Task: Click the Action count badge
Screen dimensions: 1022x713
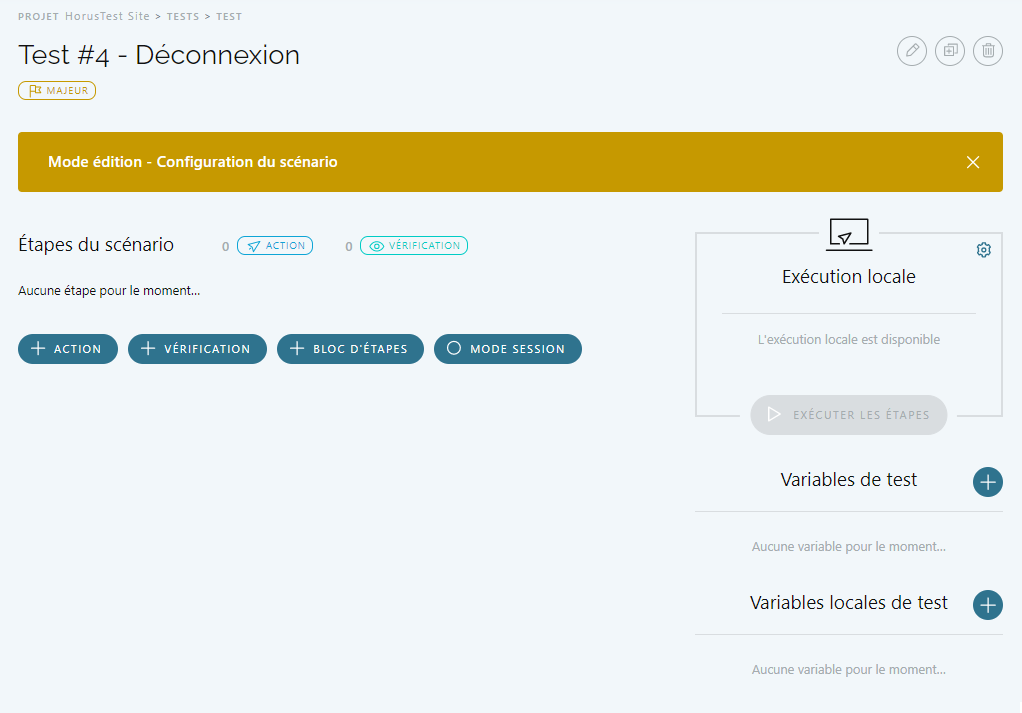Action: 275,246
